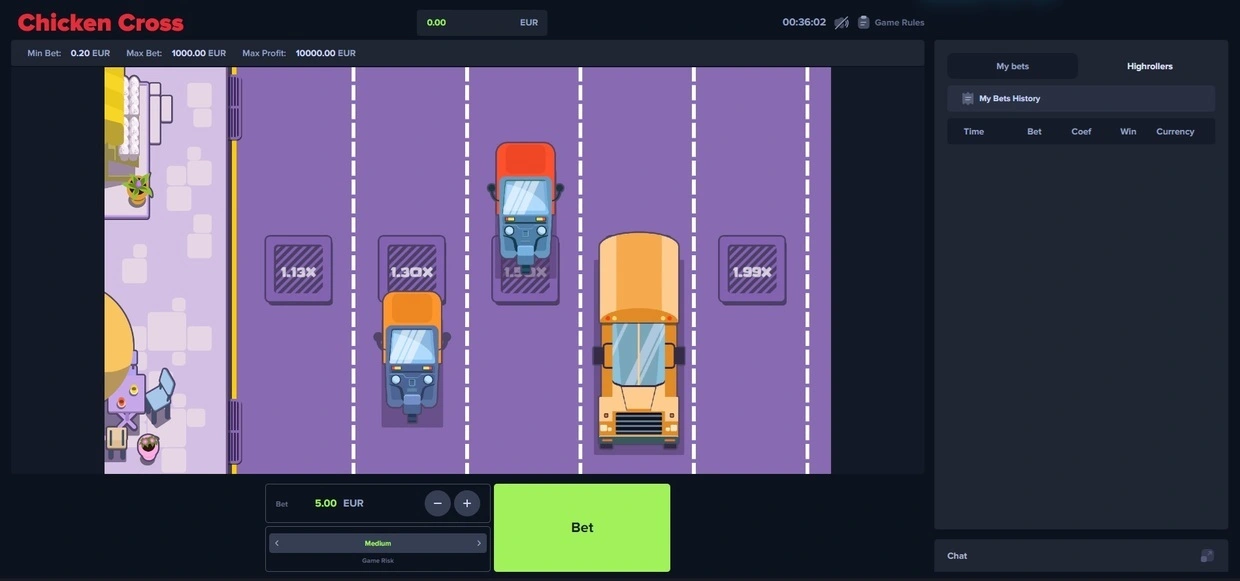
Task: Open the Chat panel
Action: (x=1081, y=556)
